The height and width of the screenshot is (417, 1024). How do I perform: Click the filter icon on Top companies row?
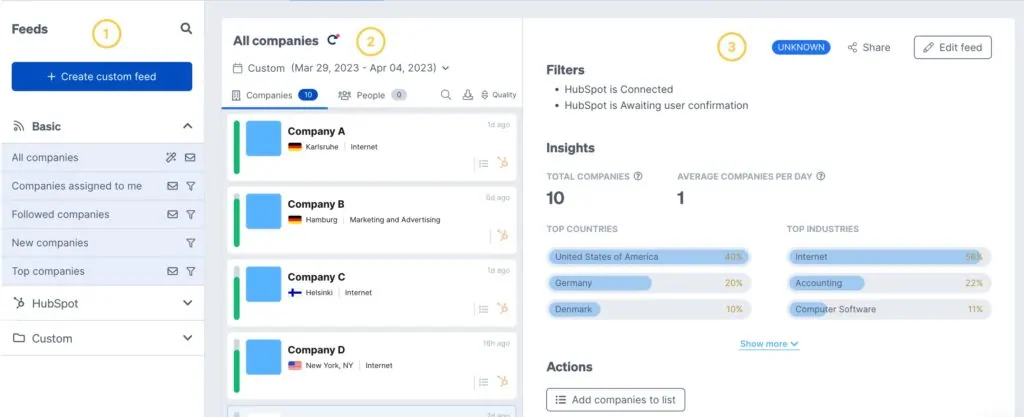coord(191,271)
